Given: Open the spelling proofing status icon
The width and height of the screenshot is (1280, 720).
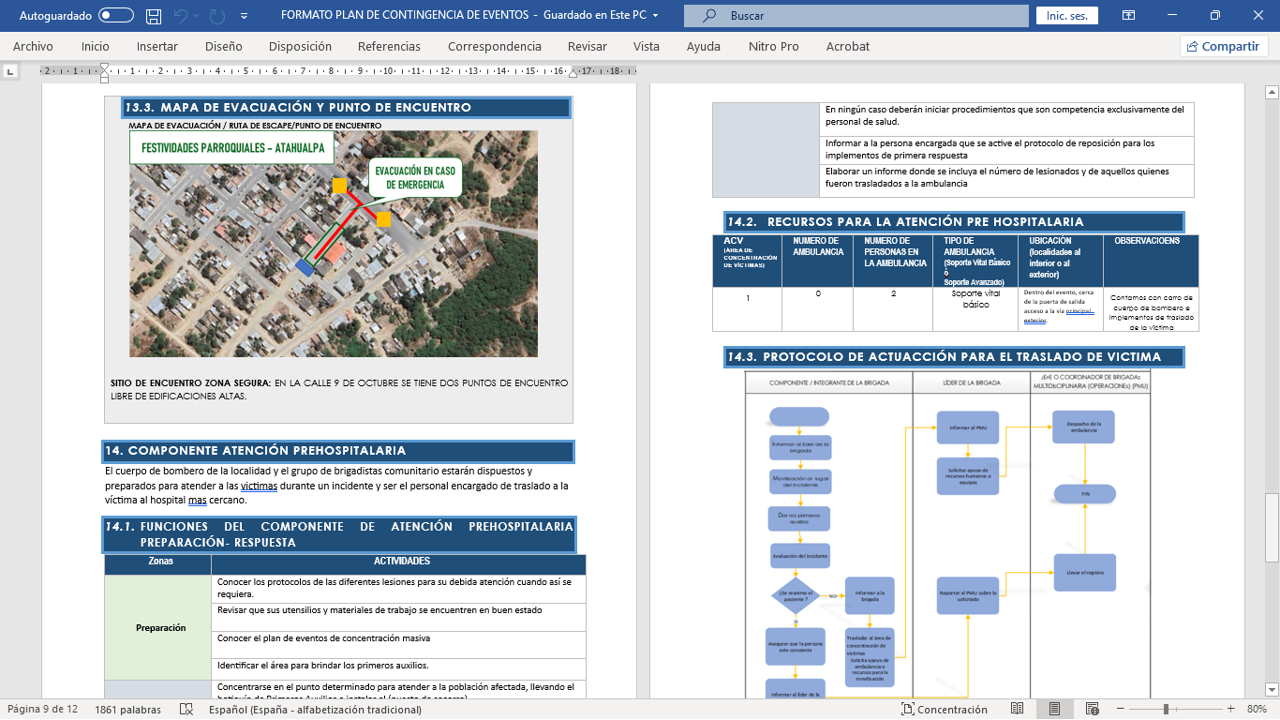Looking at the screenshot, I should [x=186, y=709].
